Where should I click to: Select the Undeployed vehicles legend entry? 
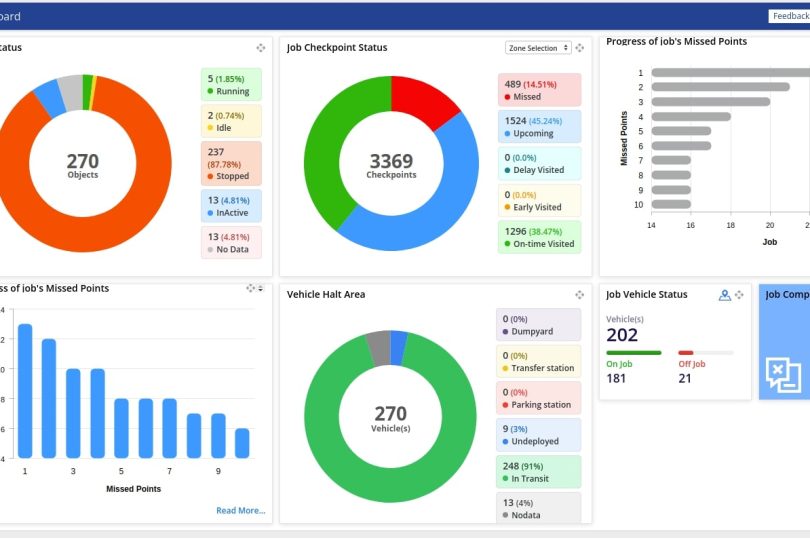(538, 435)
